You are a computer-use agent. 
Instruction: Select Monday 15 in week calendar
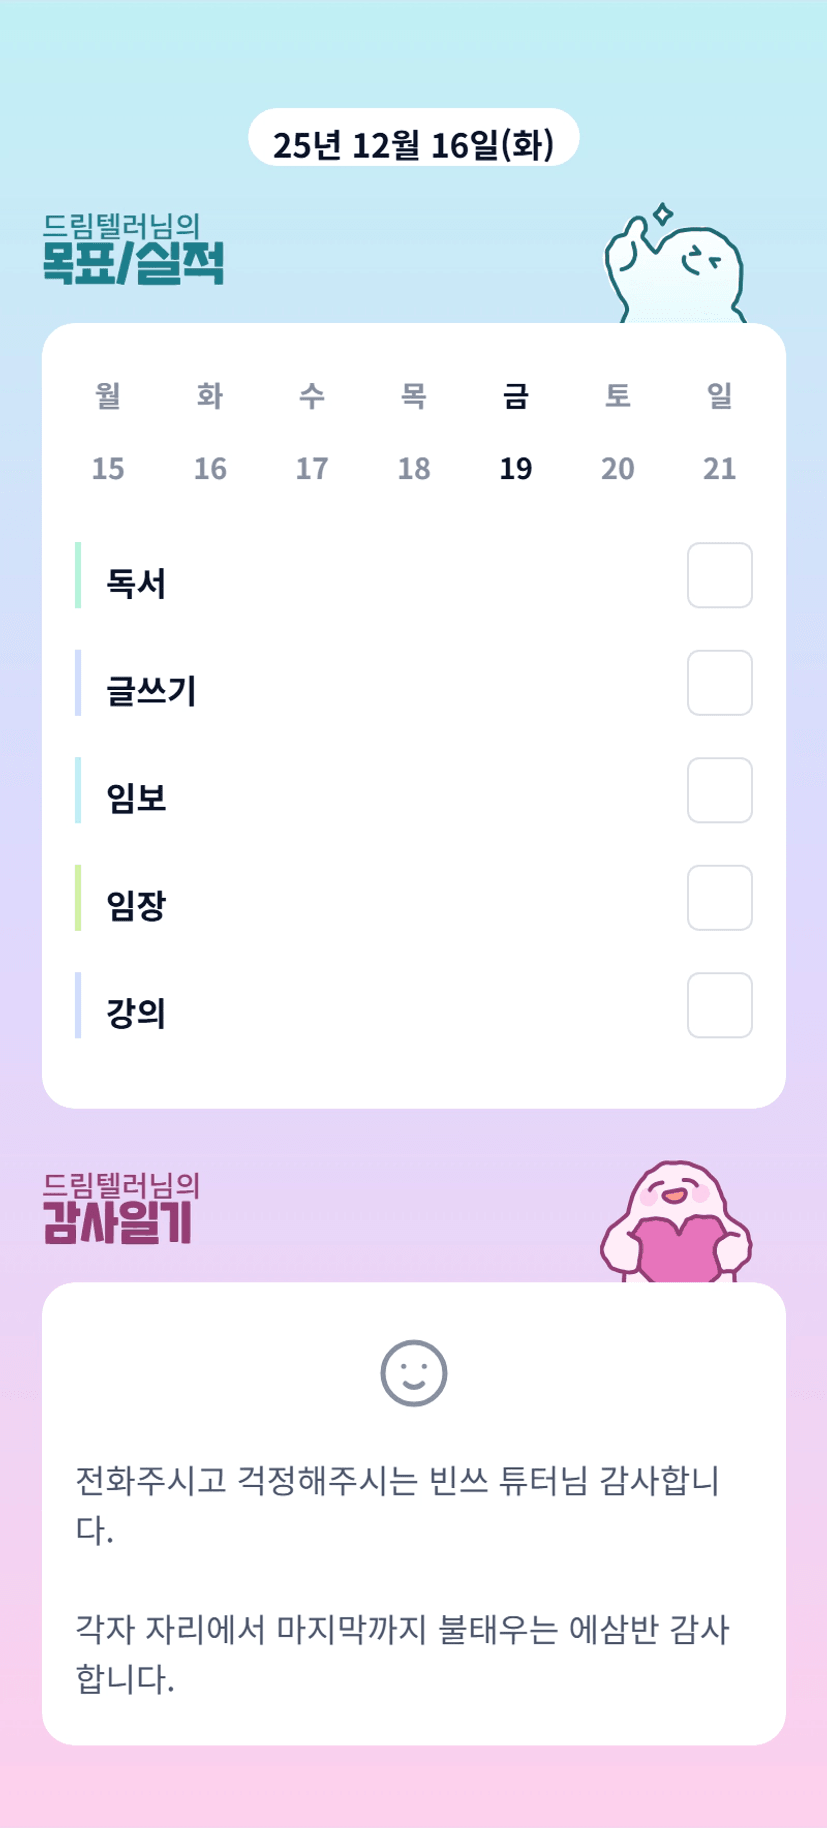[x=108, y=467]
